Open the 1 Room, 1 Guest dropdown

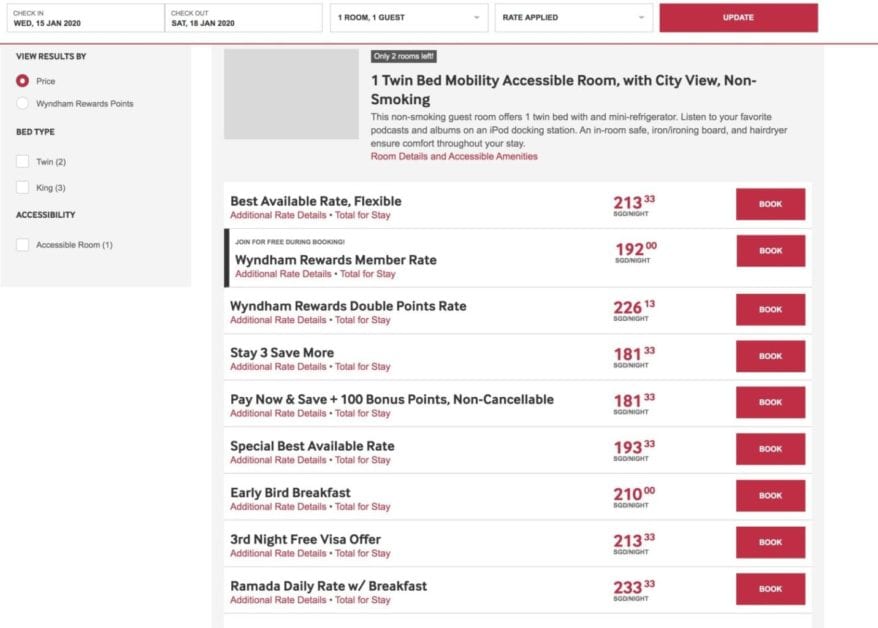[409, 17]
